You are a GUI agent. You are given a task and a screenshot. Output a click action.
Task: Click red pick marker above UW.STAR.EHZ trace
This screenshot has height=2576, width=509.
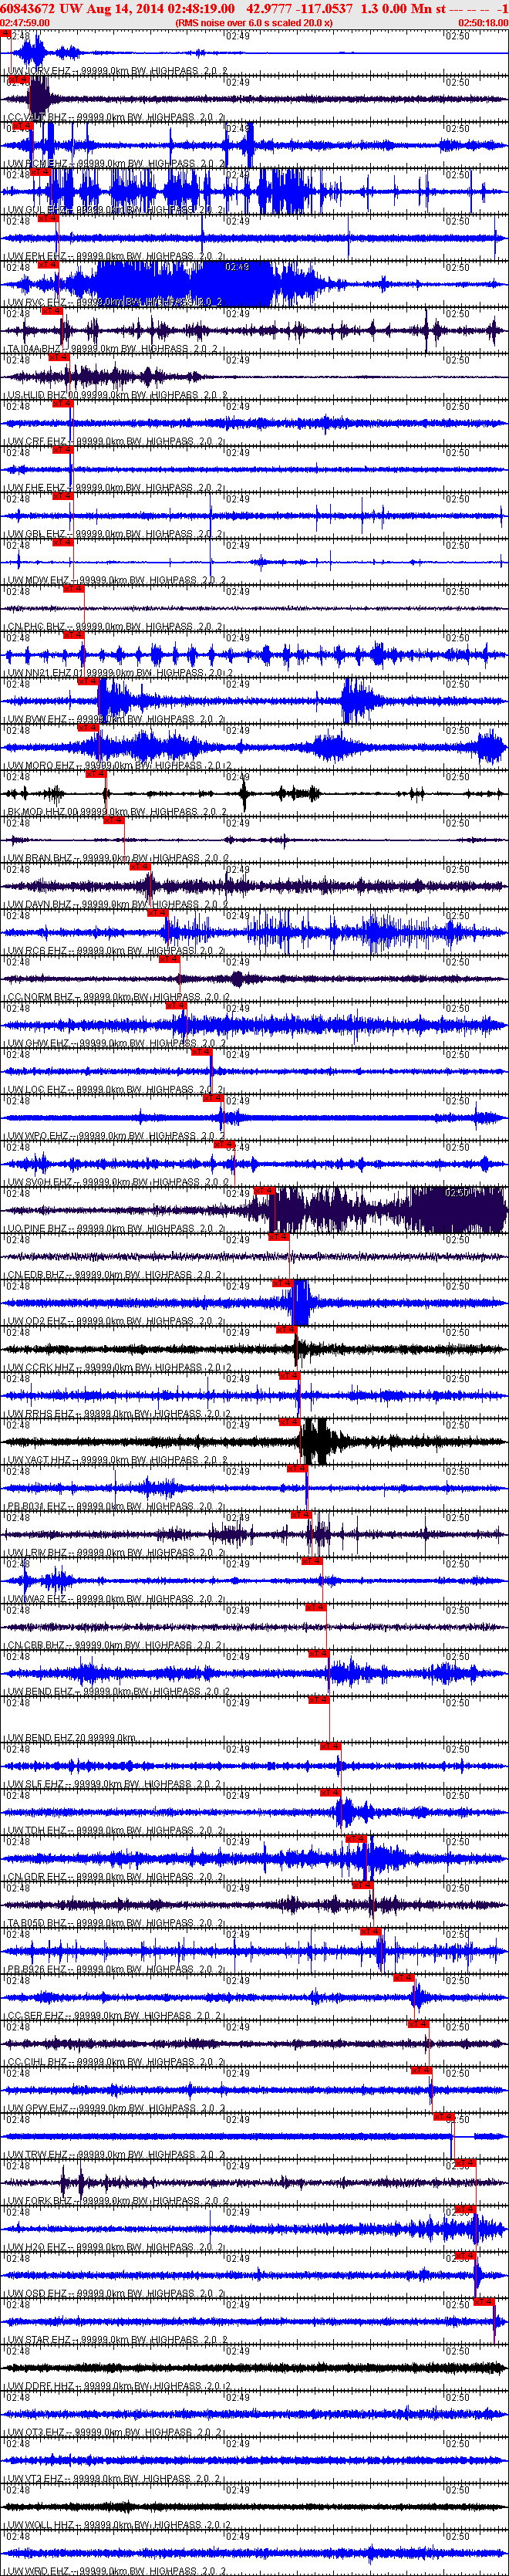(485, 2303)
